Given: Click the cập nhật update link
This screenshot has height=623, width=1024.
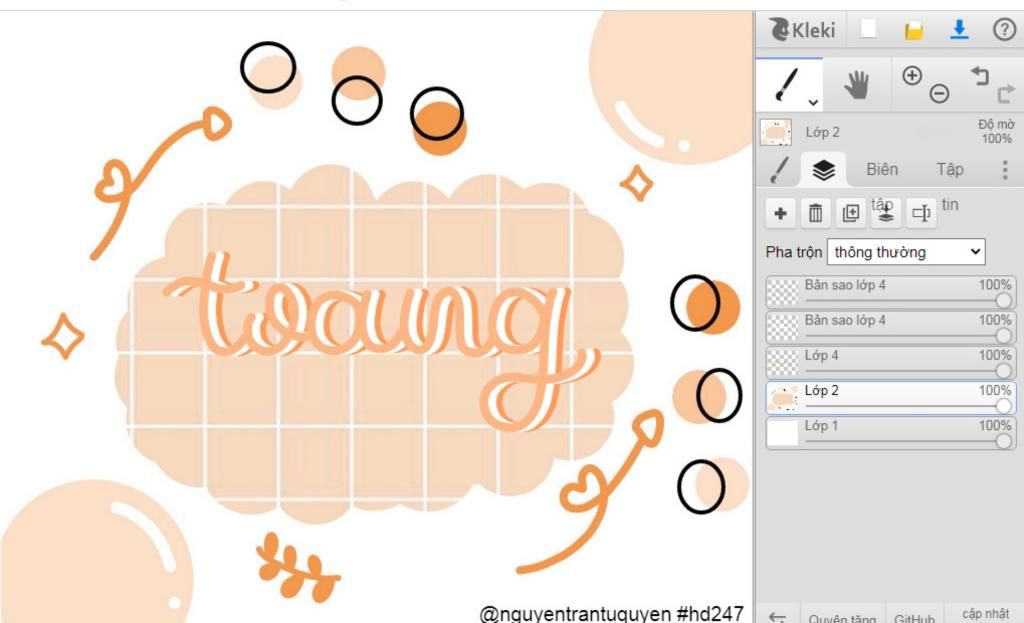Looking at the screenshot, I should pyautogui.click(x=985, y=615).
